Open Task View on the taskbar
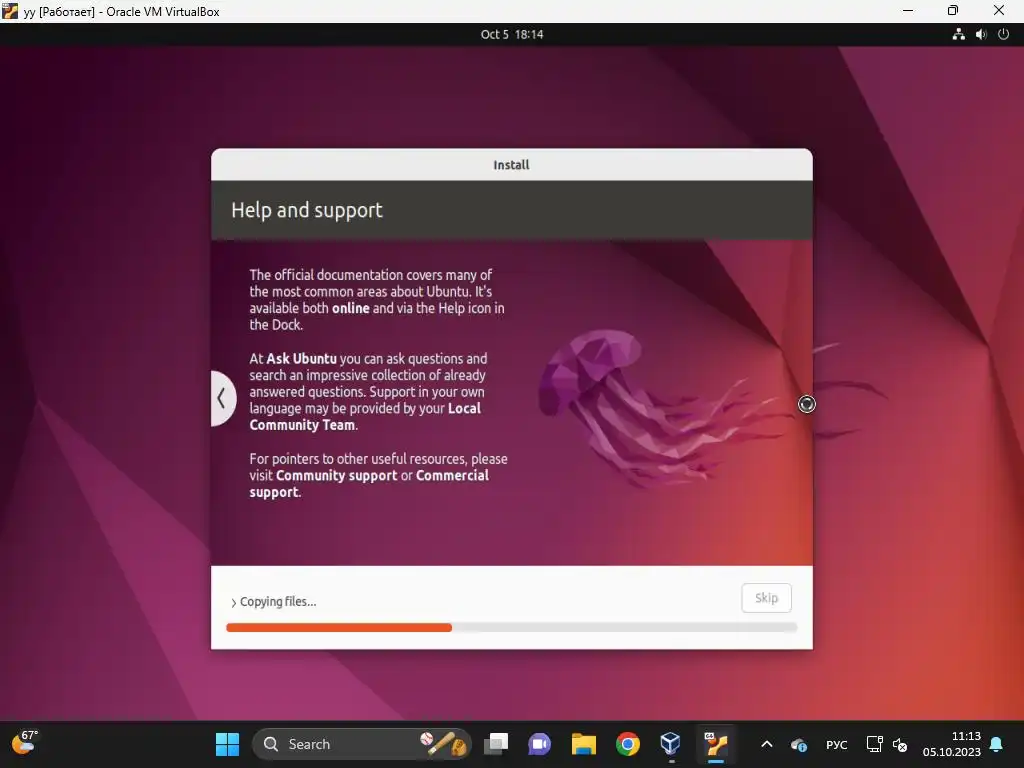This screenshot has height=768, width=1024. (496, 744)
